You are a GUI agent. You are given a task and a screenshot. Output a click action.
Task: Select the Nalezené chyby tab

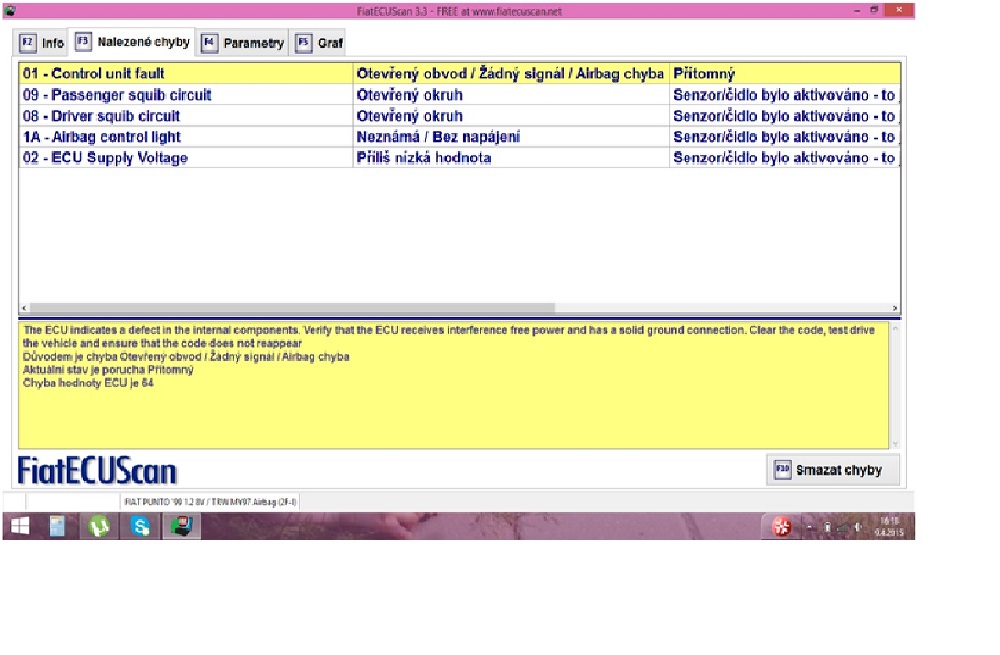(x=132, y=42)
